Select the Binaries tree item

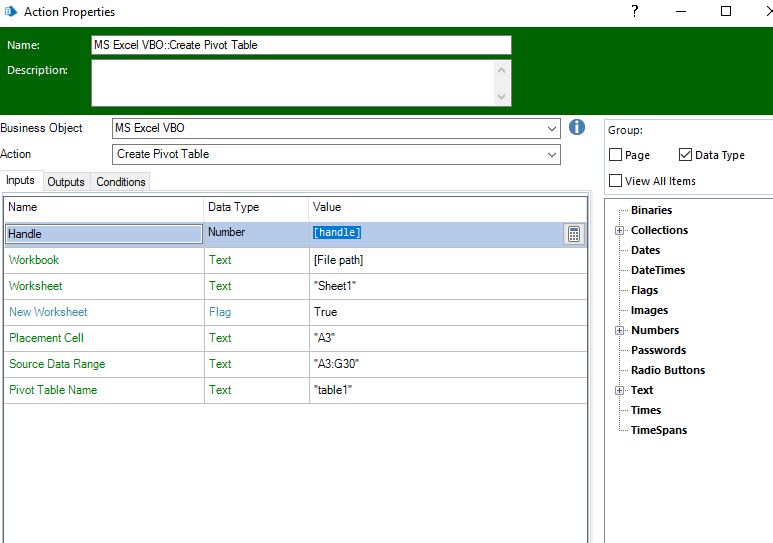point(651,210)
